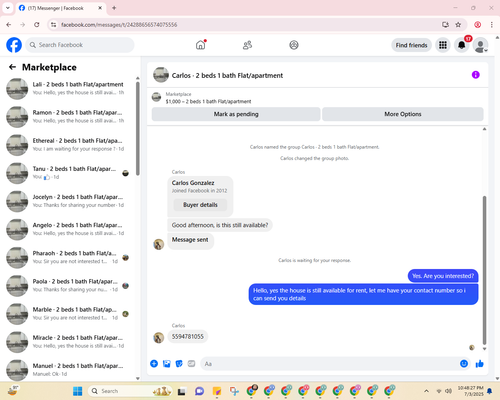Open emoji picker in message box
The width and height of the screenshot is (500, 400).
point(464,364)
